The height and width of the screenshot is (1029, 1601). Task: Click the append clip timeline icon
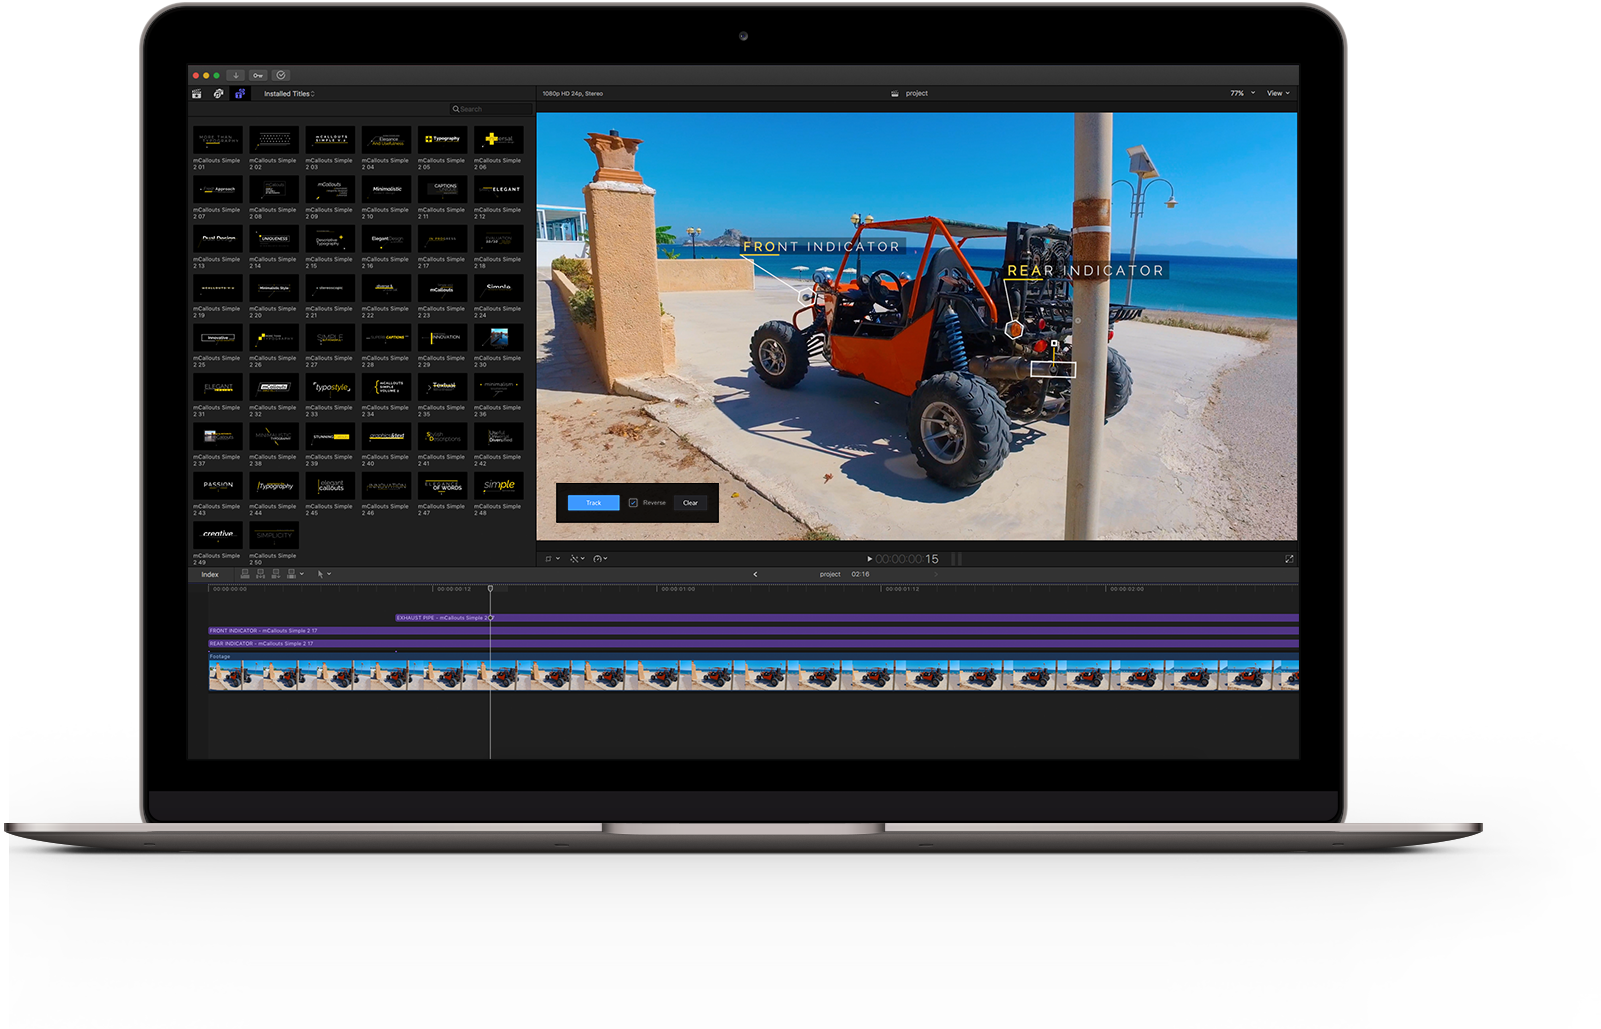275,574
